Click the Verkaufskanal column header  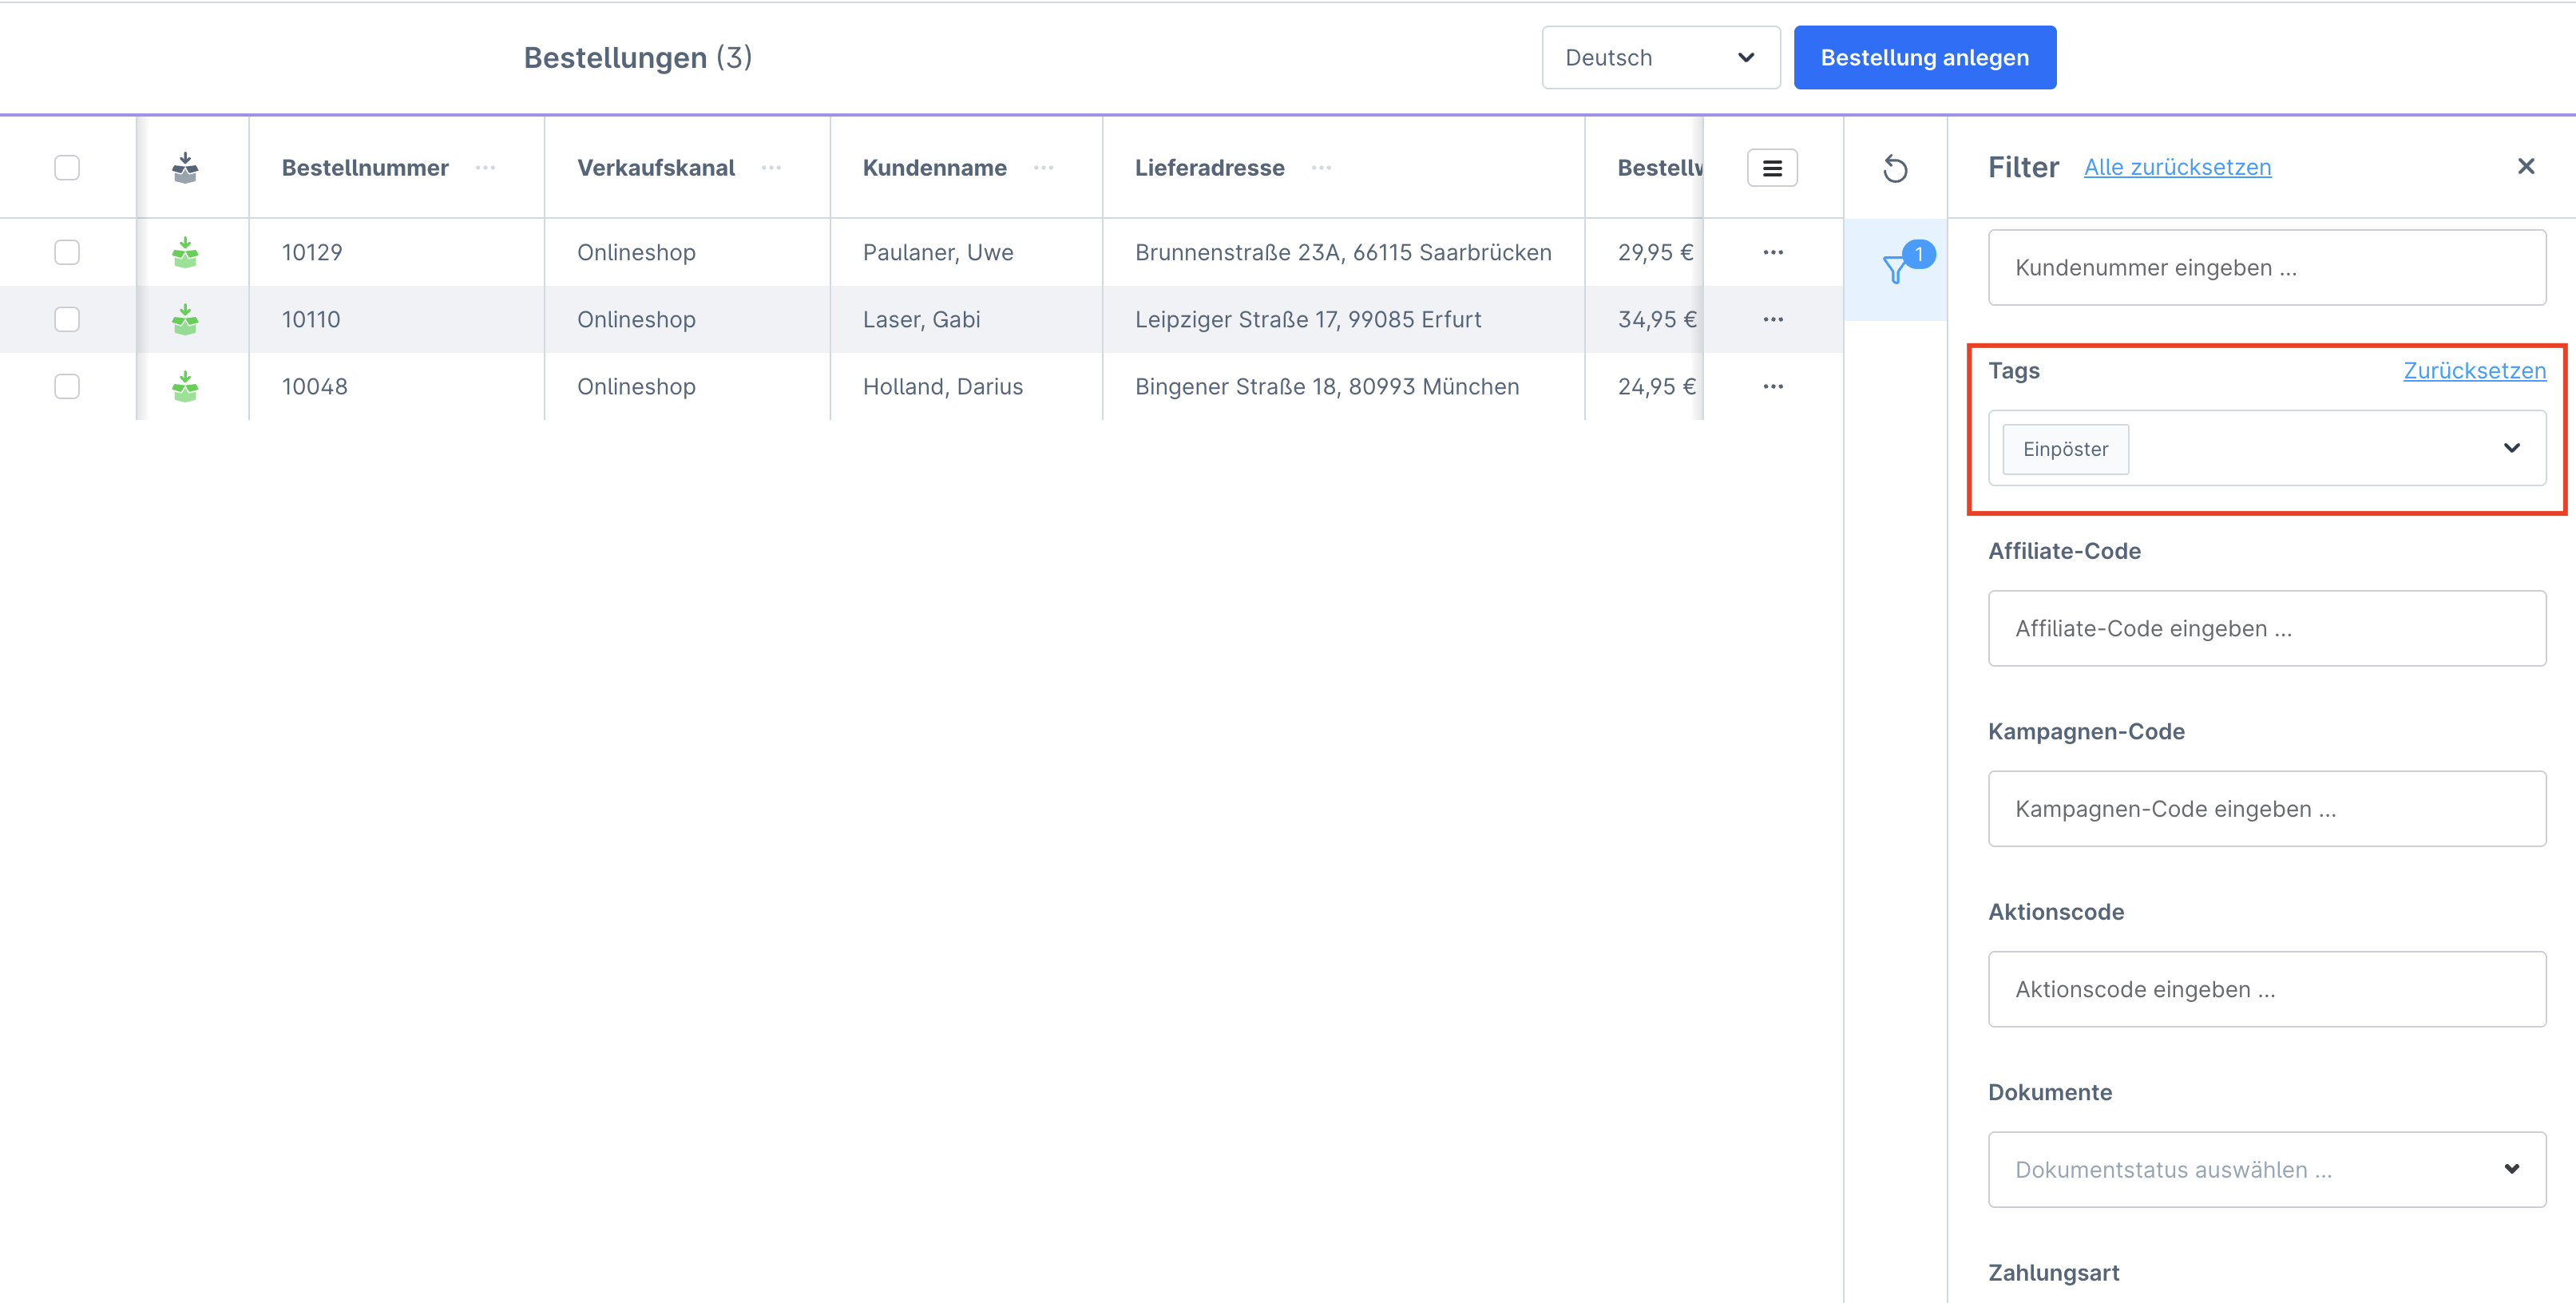(x=656, y=168)
